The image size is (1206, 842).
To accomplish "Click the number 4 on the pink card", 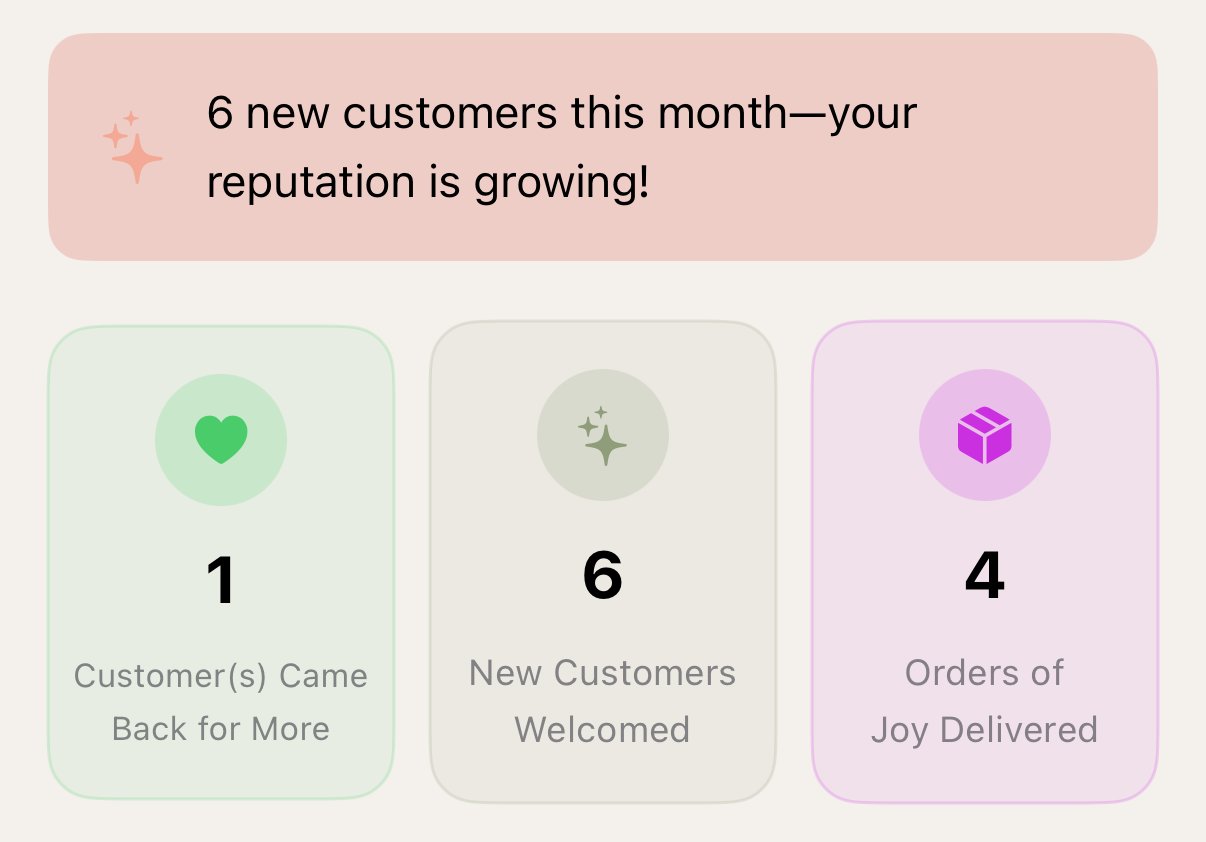I will [x=985, y=576].
